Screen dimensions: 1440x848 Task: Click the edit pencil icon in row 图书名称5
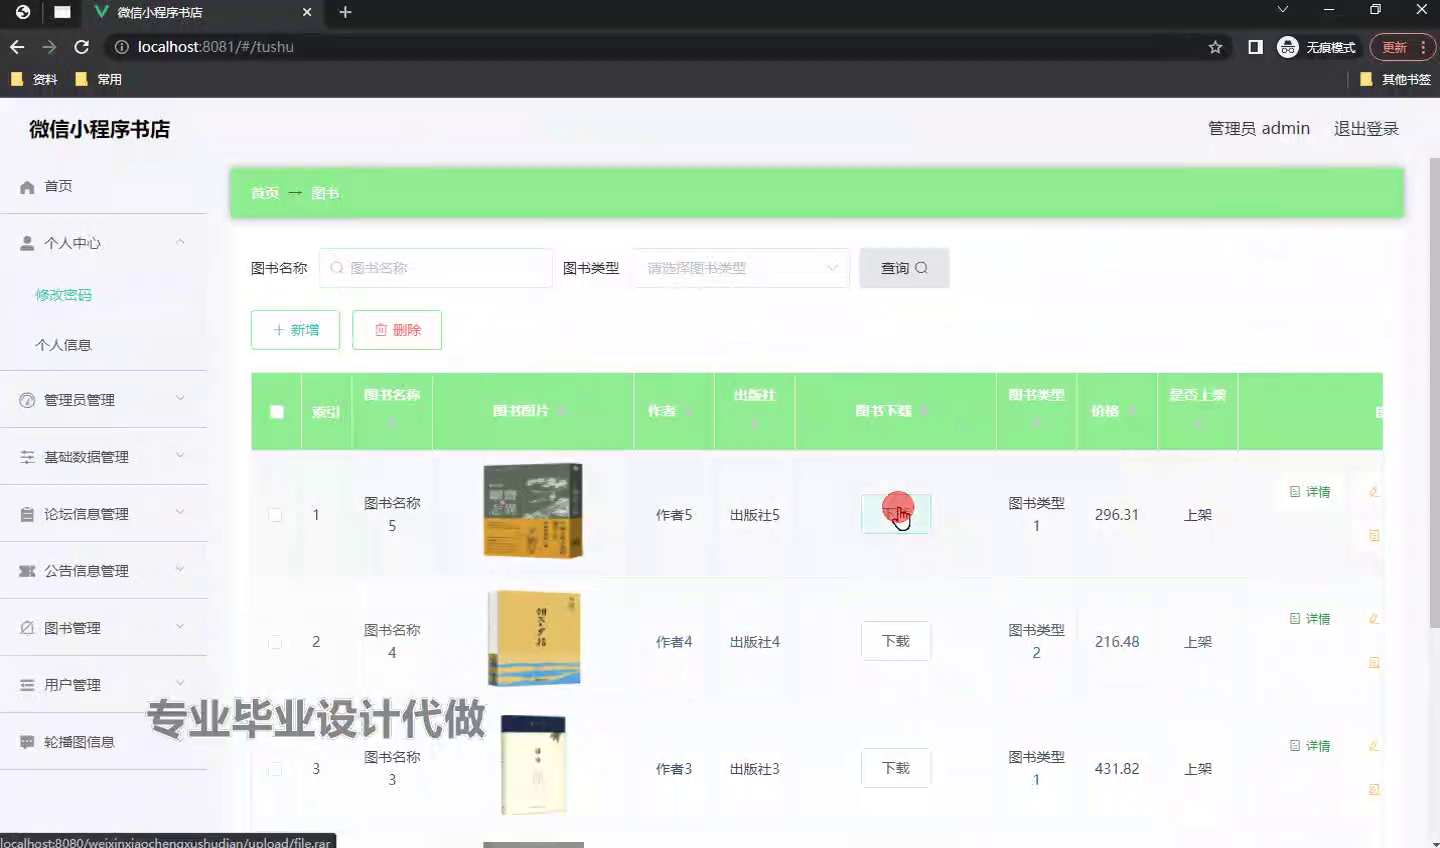click(1374, 492)
